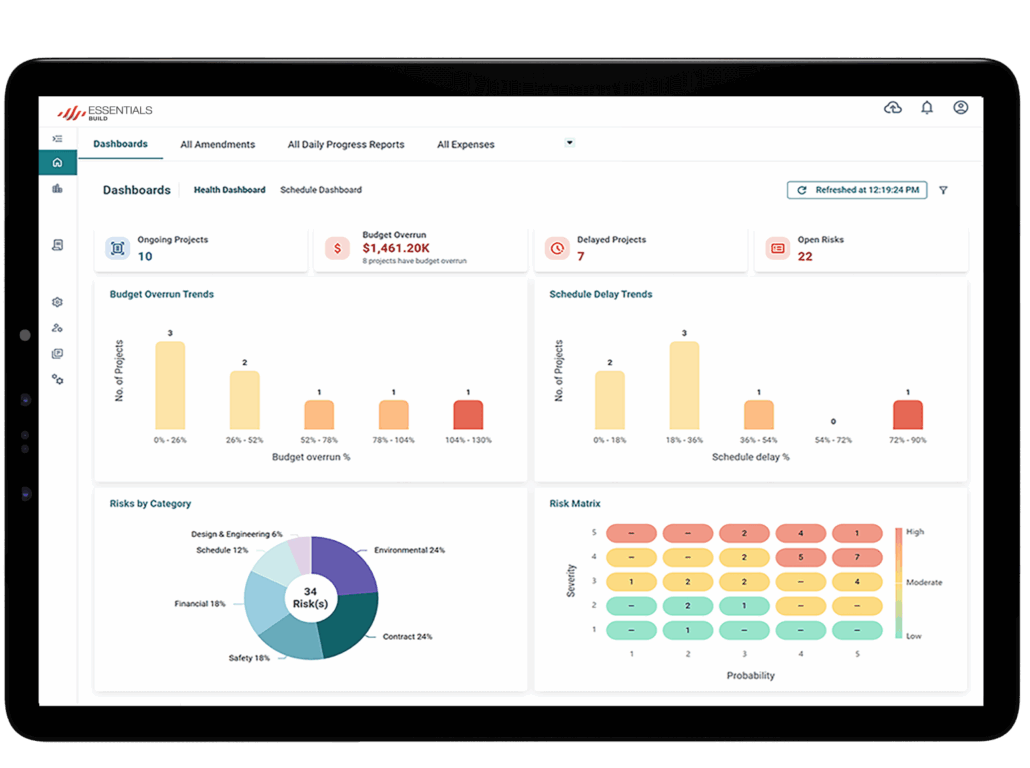Open the user profile icon
This screenshot has height=768, width=1030.
(960, 108)
